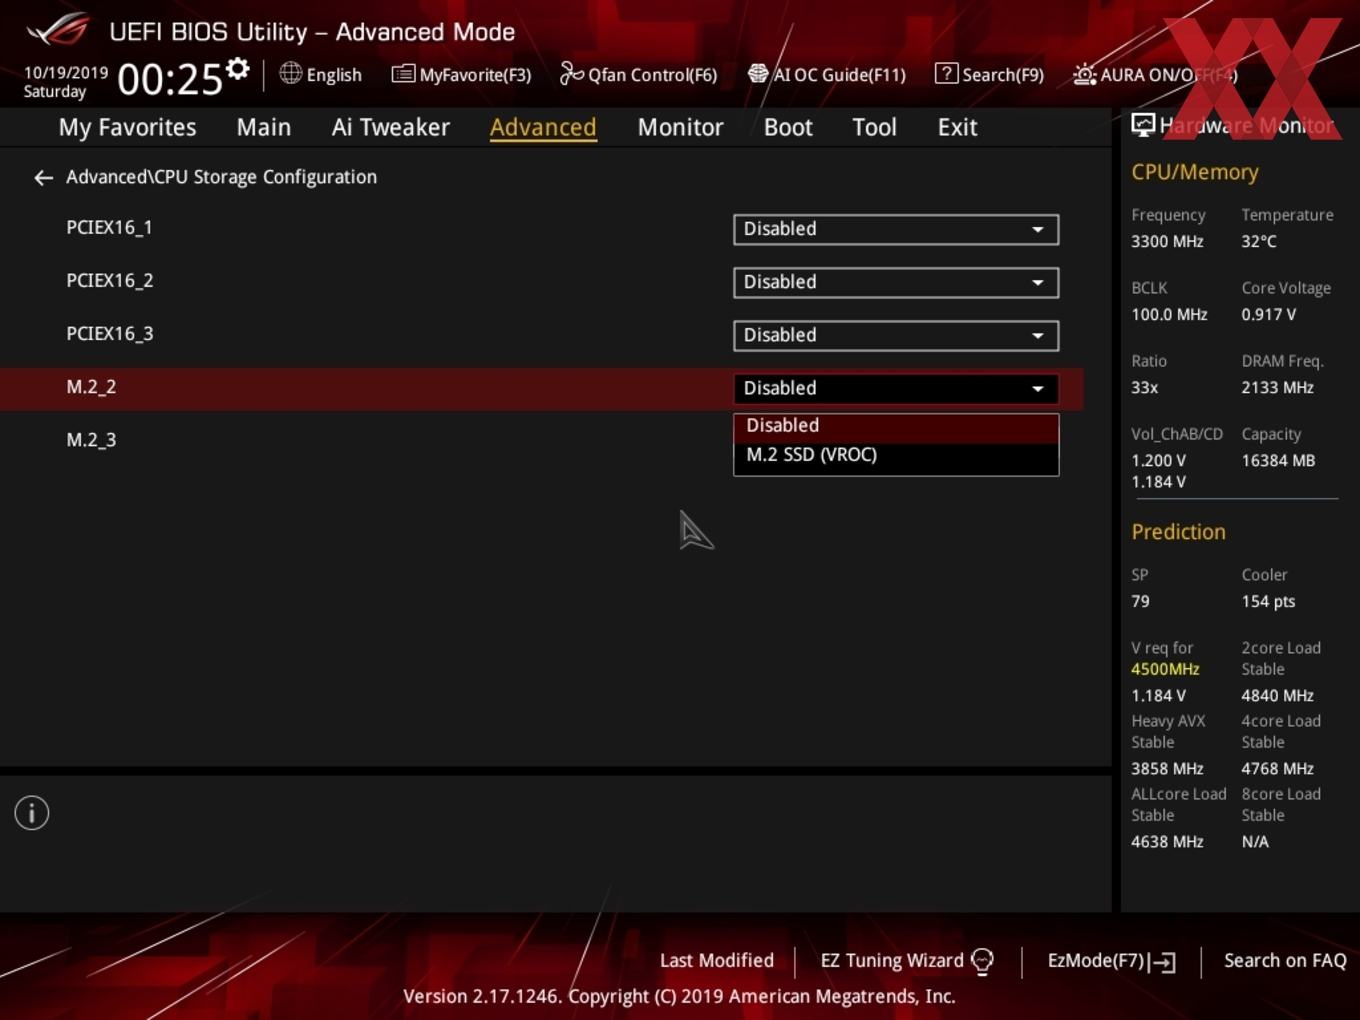1360x1020 pixels.
Task: Click the MyFavorite list icon
Action: tap(403, 74)
